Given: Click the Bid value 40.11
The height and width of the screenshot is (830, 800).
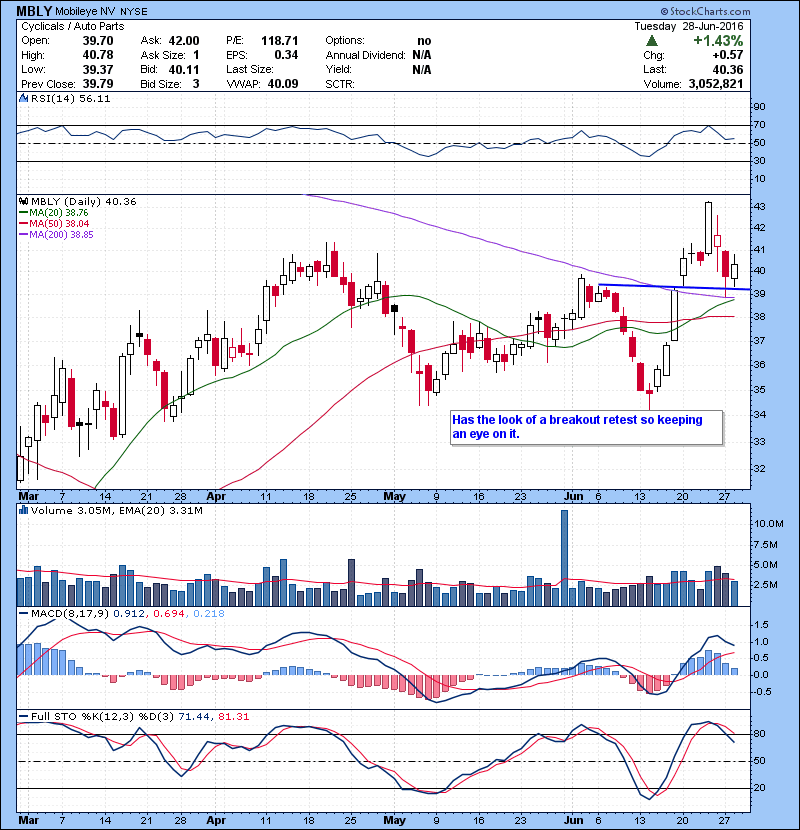Looking at the screenshot, I should [x=184, y=69].
